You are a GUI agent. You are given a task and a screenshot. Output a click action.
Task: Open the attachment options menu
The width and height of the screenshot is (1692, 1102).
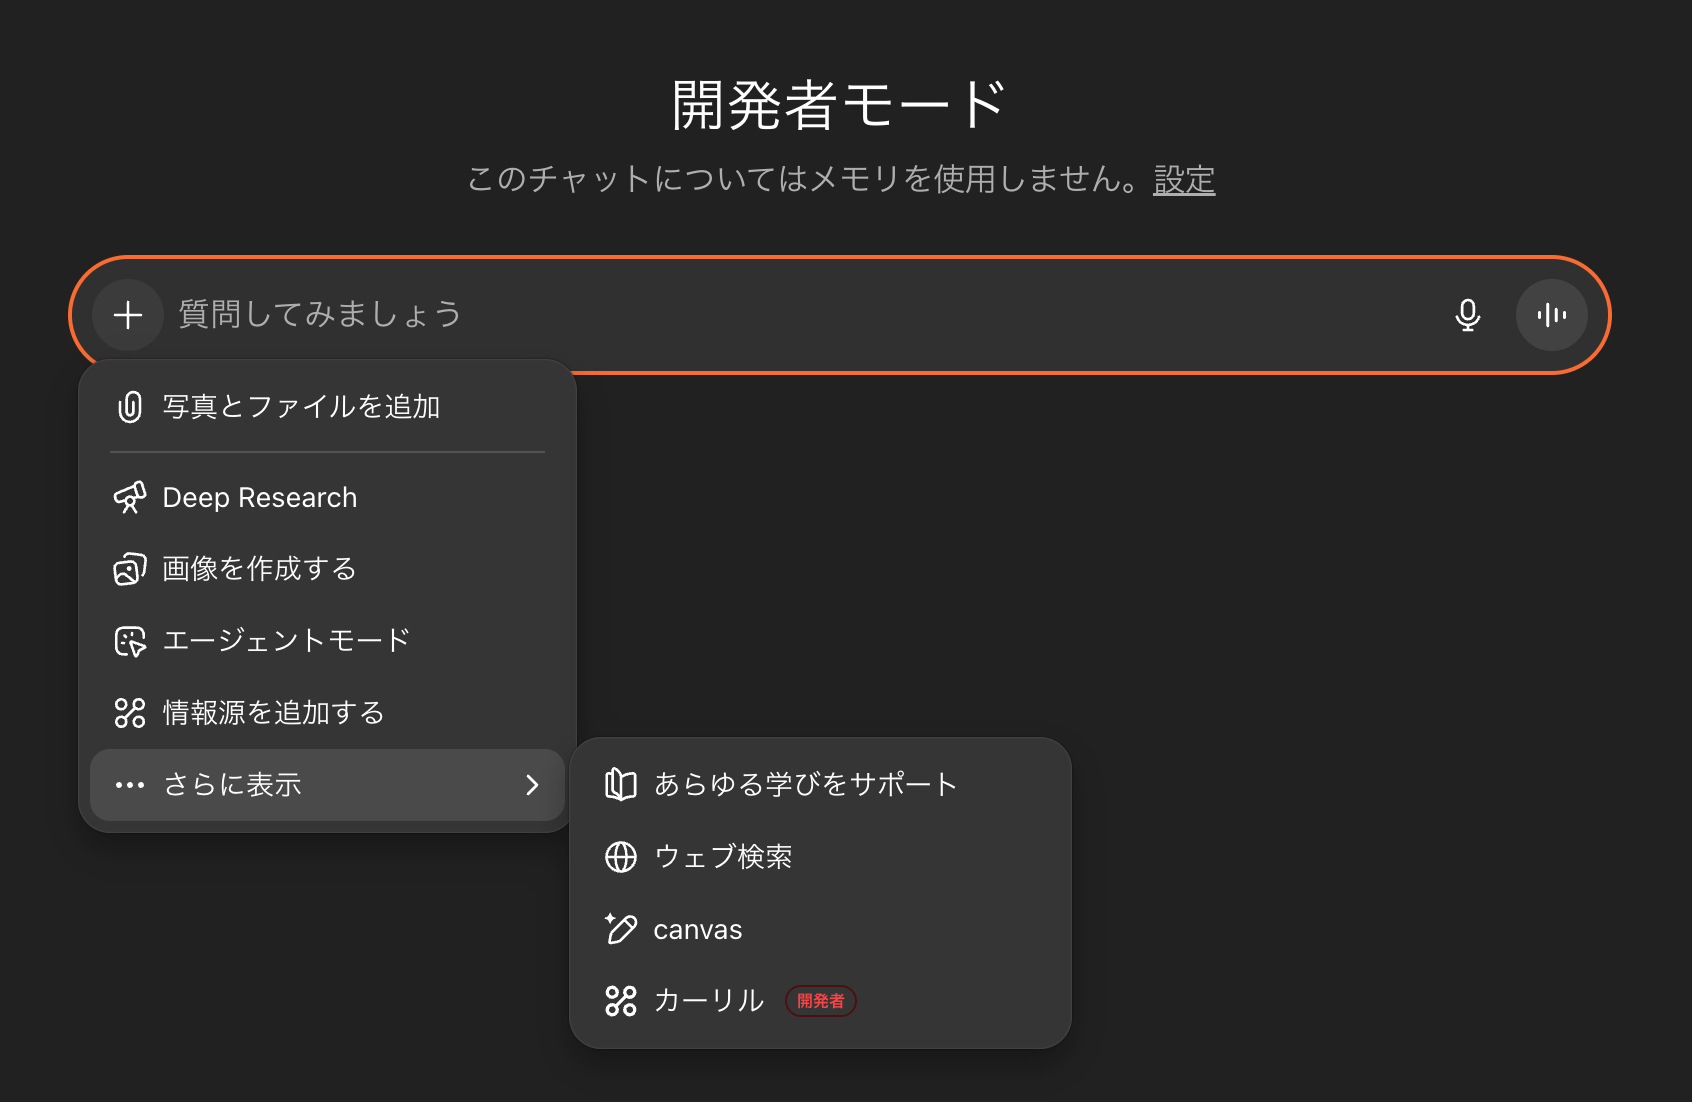(127, 314)
